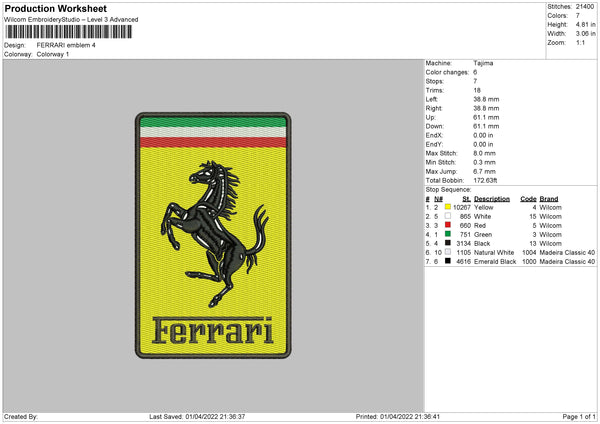Click the barcode under the worksheet title
The width and height of the screenshot is (600, 424).
coord(68,32)
